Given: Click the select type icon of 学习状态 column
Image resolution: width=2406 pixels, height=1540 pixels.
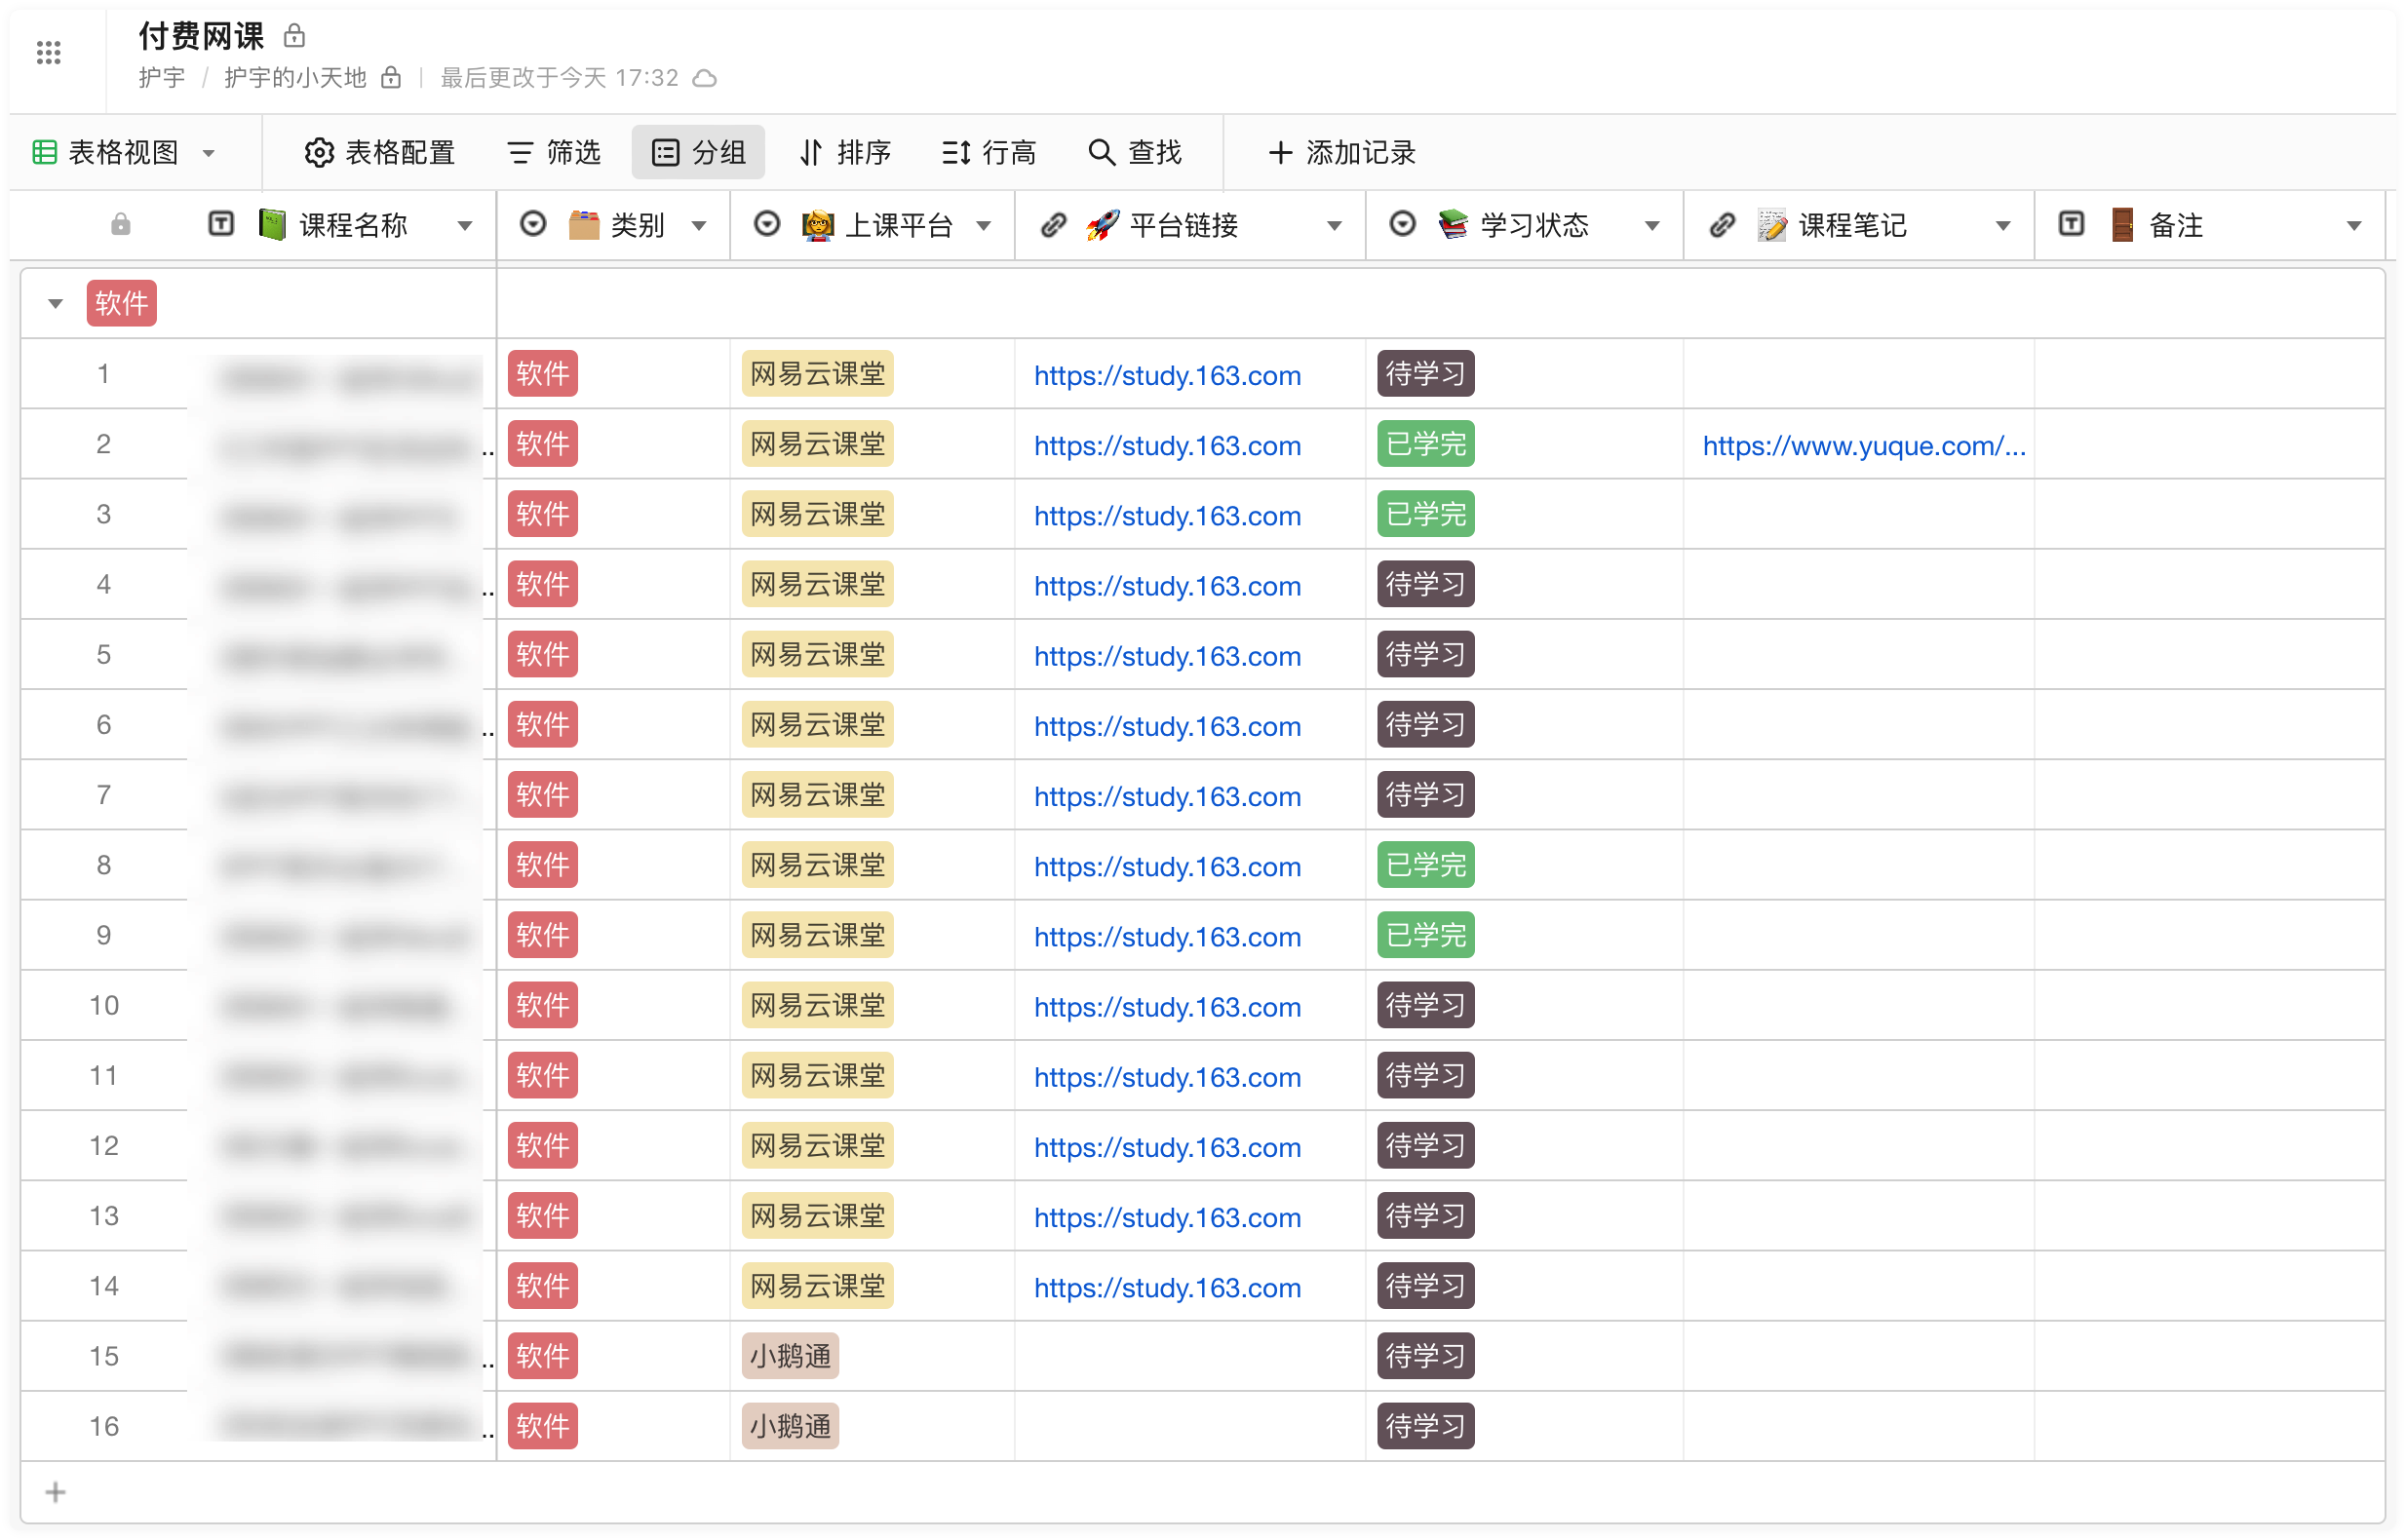Looking at the screenshot, I should click(1403, 224).
